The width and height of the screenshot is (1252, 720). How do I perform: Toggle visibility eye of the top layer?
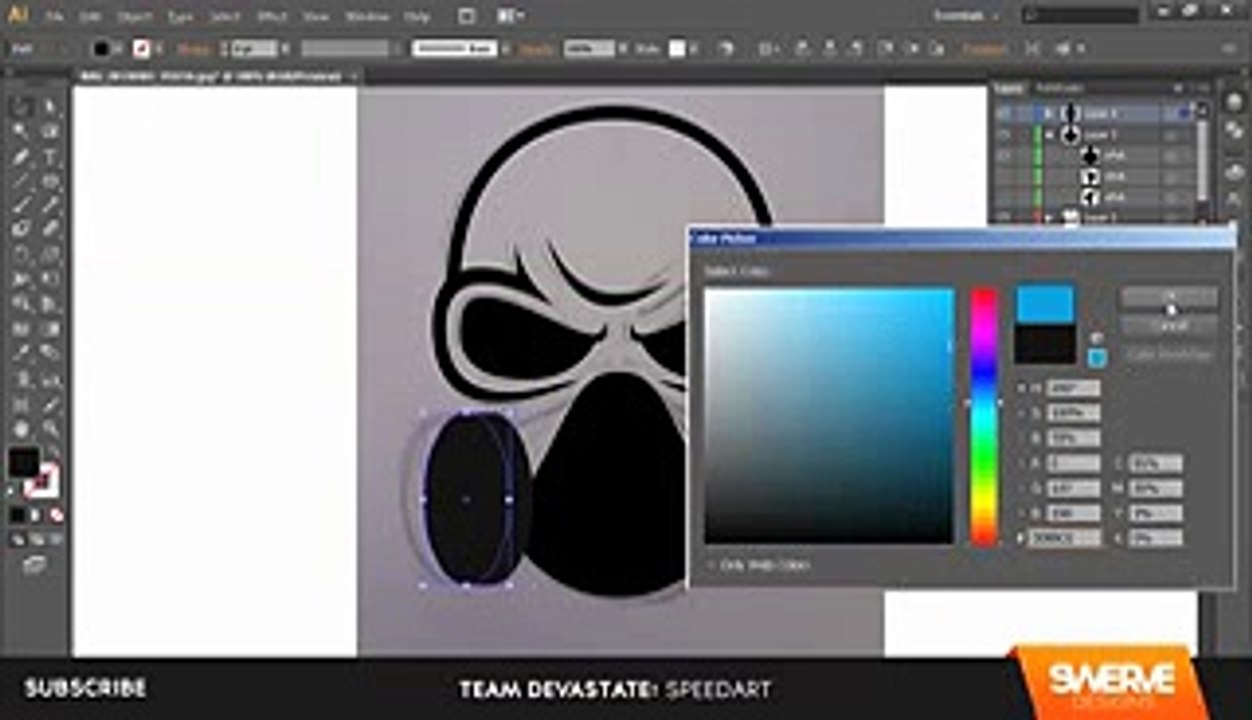(x=1006, y=113)
